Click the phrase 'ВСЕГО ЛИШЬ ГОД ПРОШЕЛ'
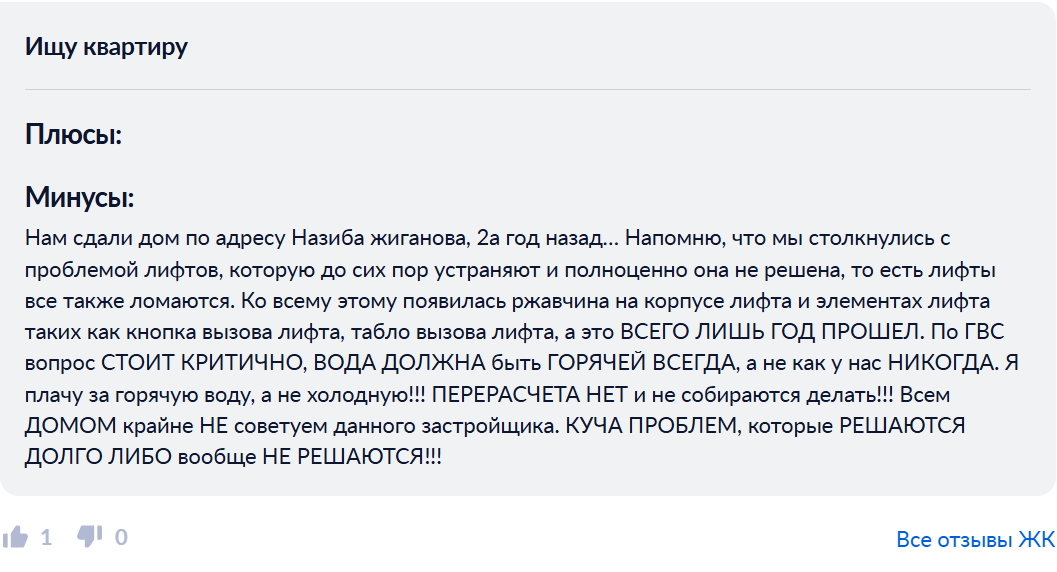The width and height of the screenshot is (1057, 572). (770, 331)
